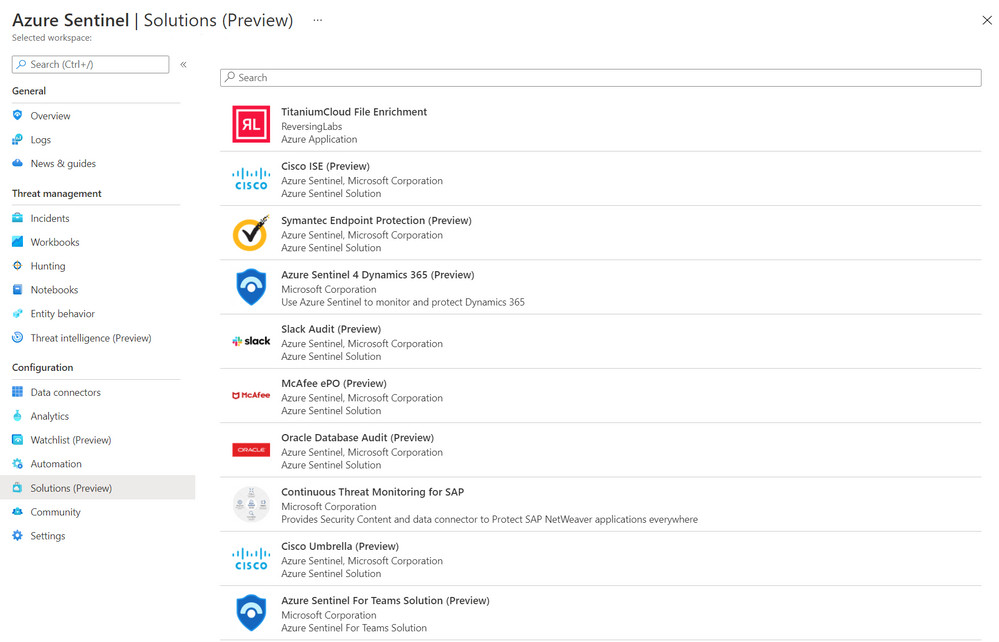Open the ellipsis more options menu
The height and width of the screenshot is (642, 999).
point(318,20)
